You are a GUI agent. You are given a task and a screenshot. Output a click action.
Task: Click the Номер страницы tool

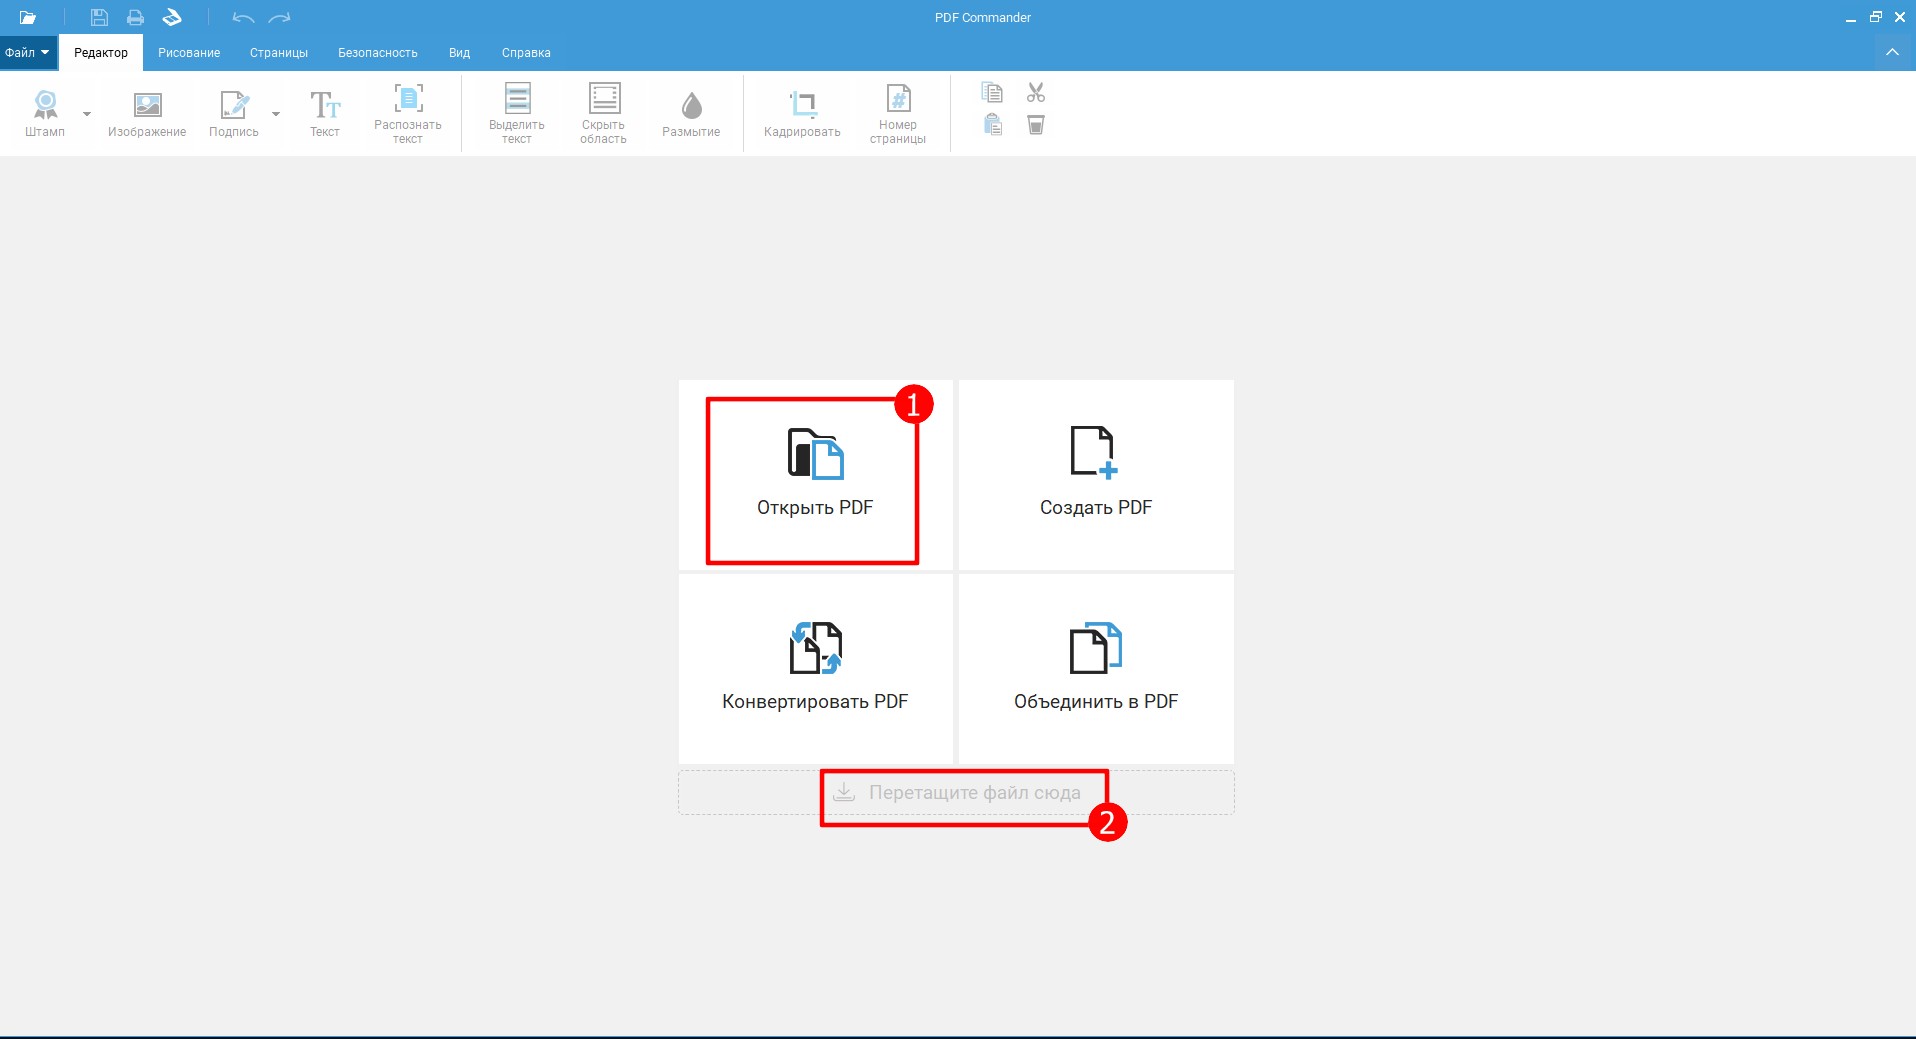[x=898, y=113]
